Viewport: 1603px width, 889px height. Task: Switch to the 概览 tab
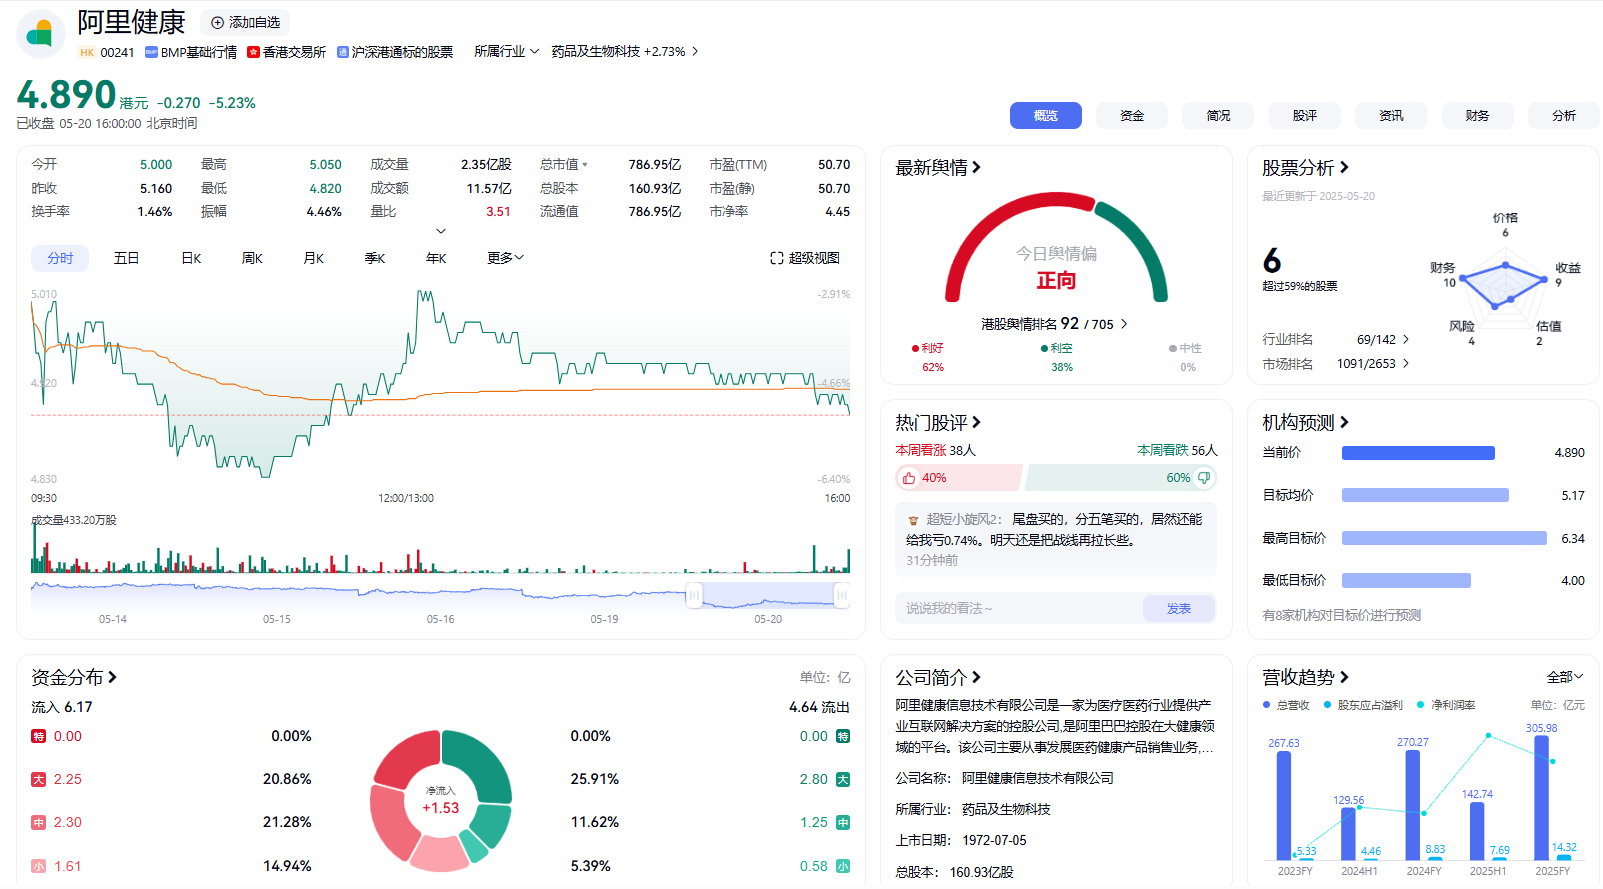[x=1046, y=116]
